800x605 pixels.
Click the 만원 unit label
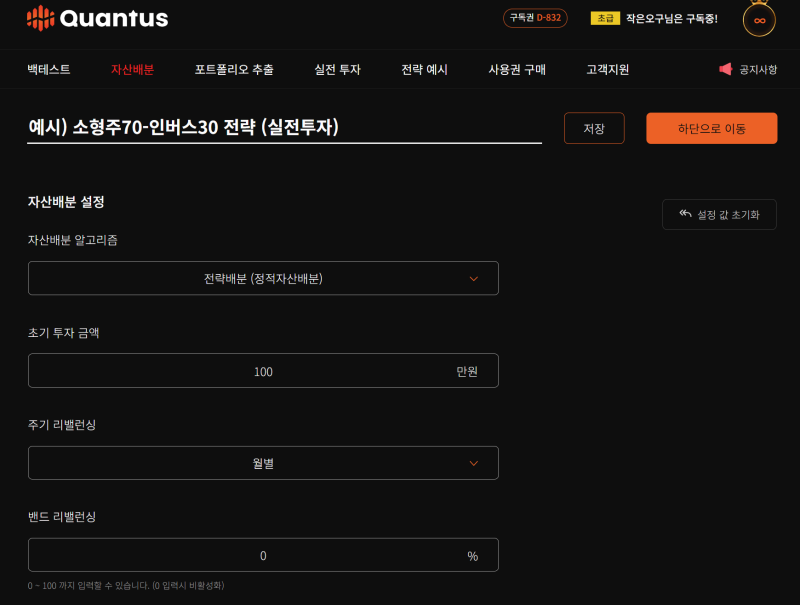[467, 371]
